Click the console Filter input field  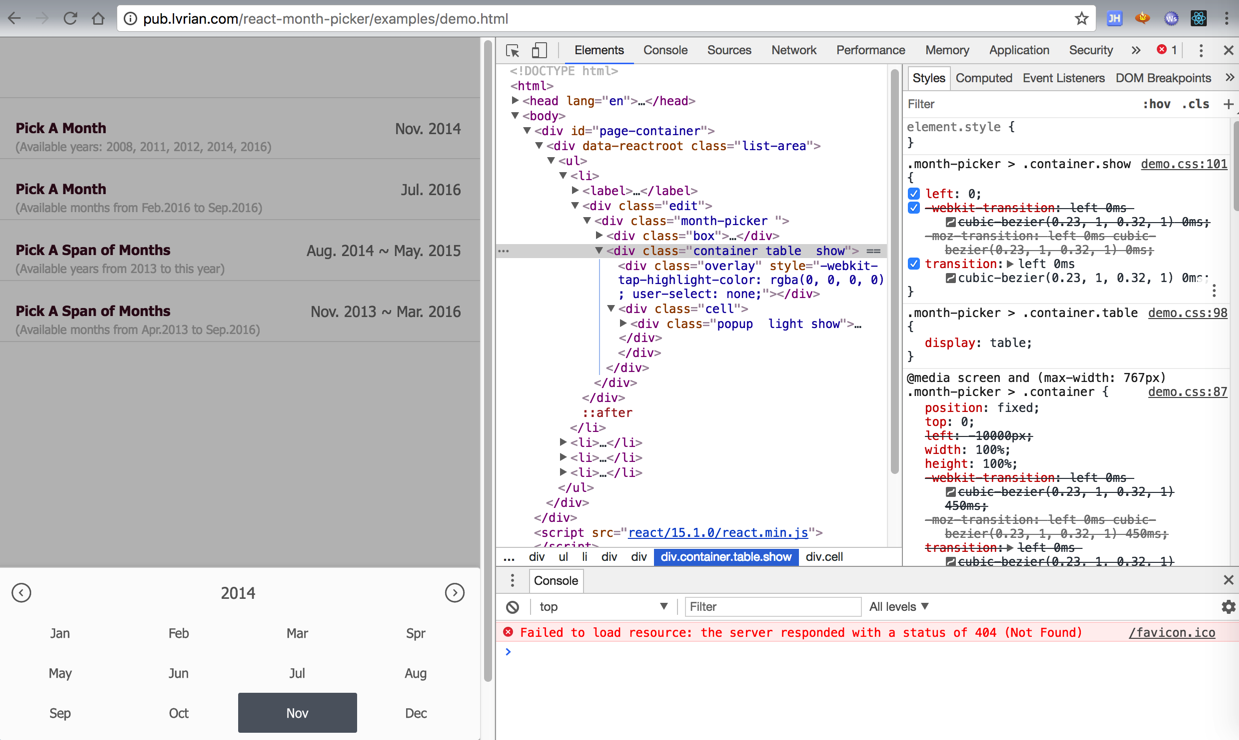coord(771,607)
